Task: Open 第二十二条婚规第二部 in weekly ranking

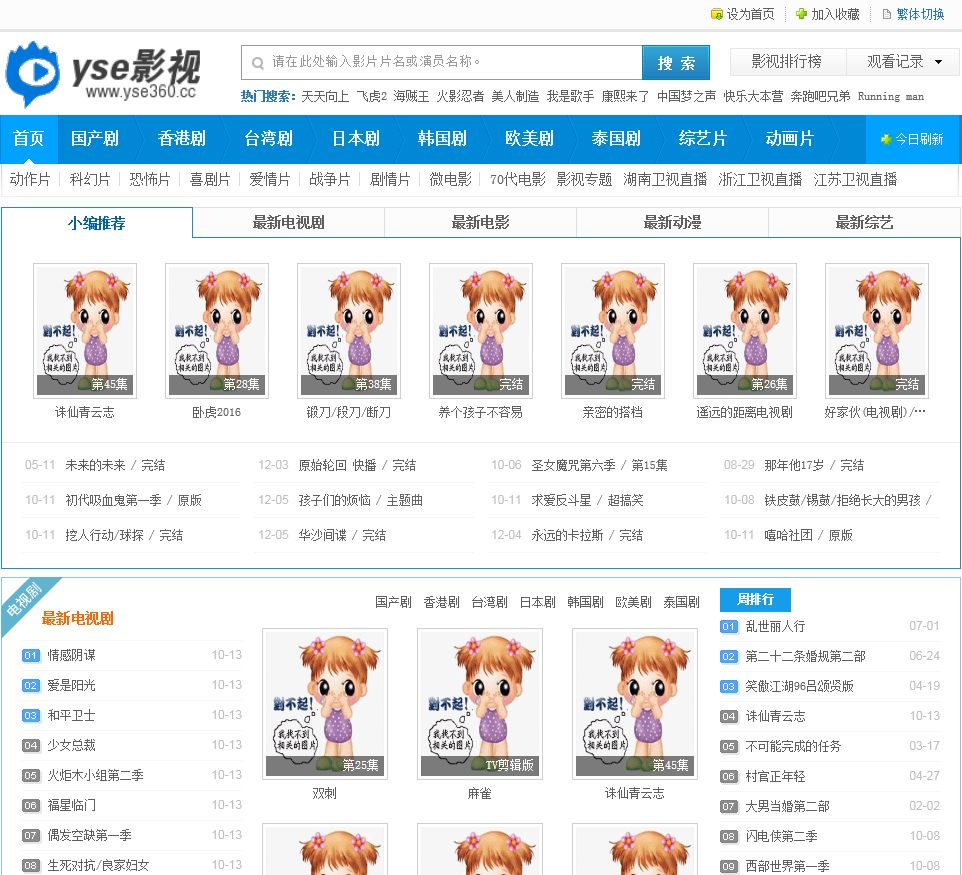Action: [805, 656]
